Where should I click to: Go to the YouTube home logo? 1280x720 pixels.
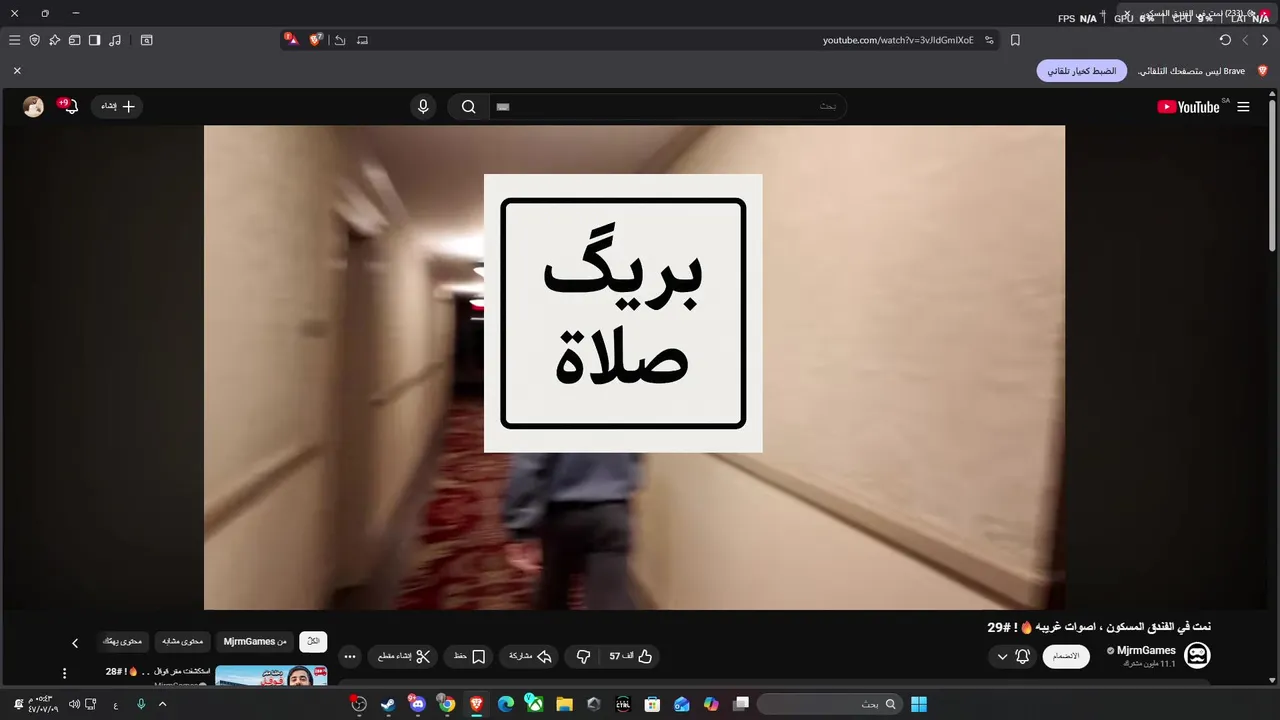click(x=1188, y=107)
